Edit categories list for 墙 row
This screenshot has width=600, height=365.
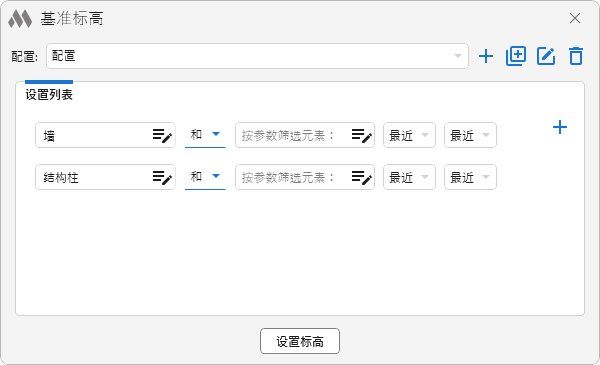click(162, 135)
